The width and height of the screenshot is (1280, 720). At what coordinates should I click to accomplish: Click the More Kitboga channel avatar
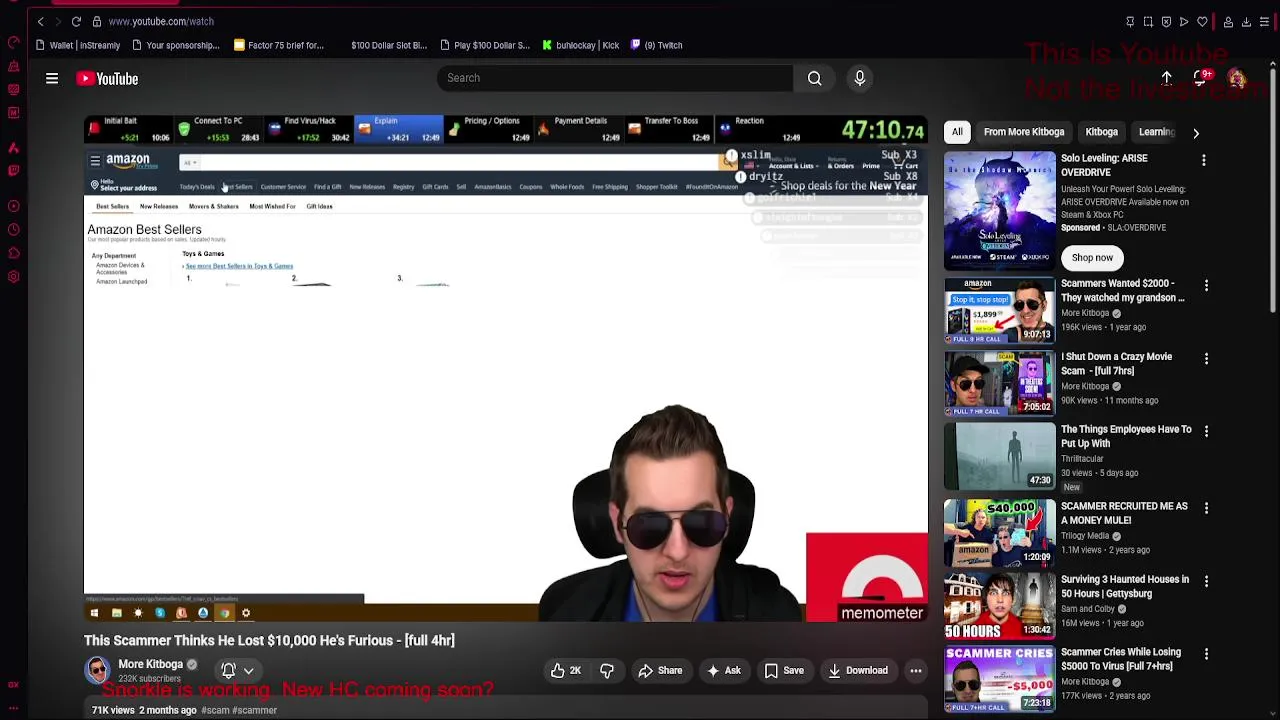pos(97,671)
